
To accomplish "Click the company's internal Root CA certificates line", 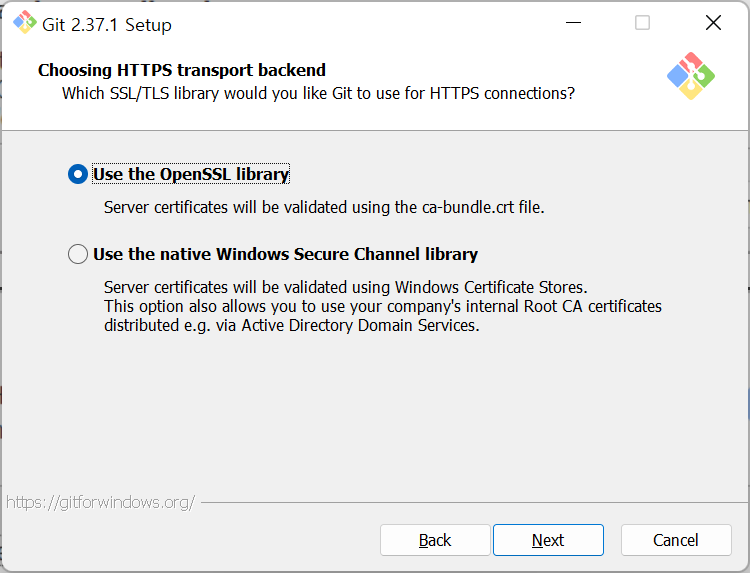I will (383, 306).
